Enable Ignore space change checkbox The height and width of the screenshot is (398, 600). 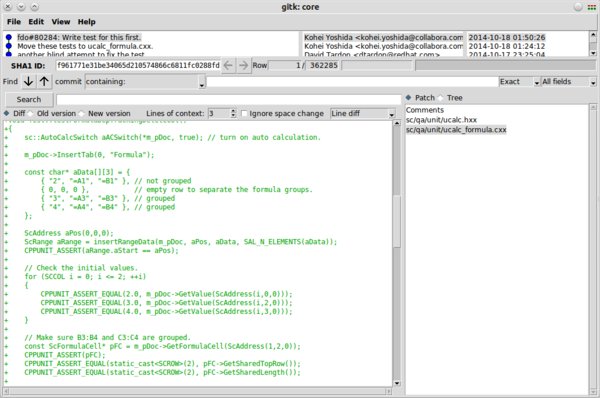[x=244, y=114]
